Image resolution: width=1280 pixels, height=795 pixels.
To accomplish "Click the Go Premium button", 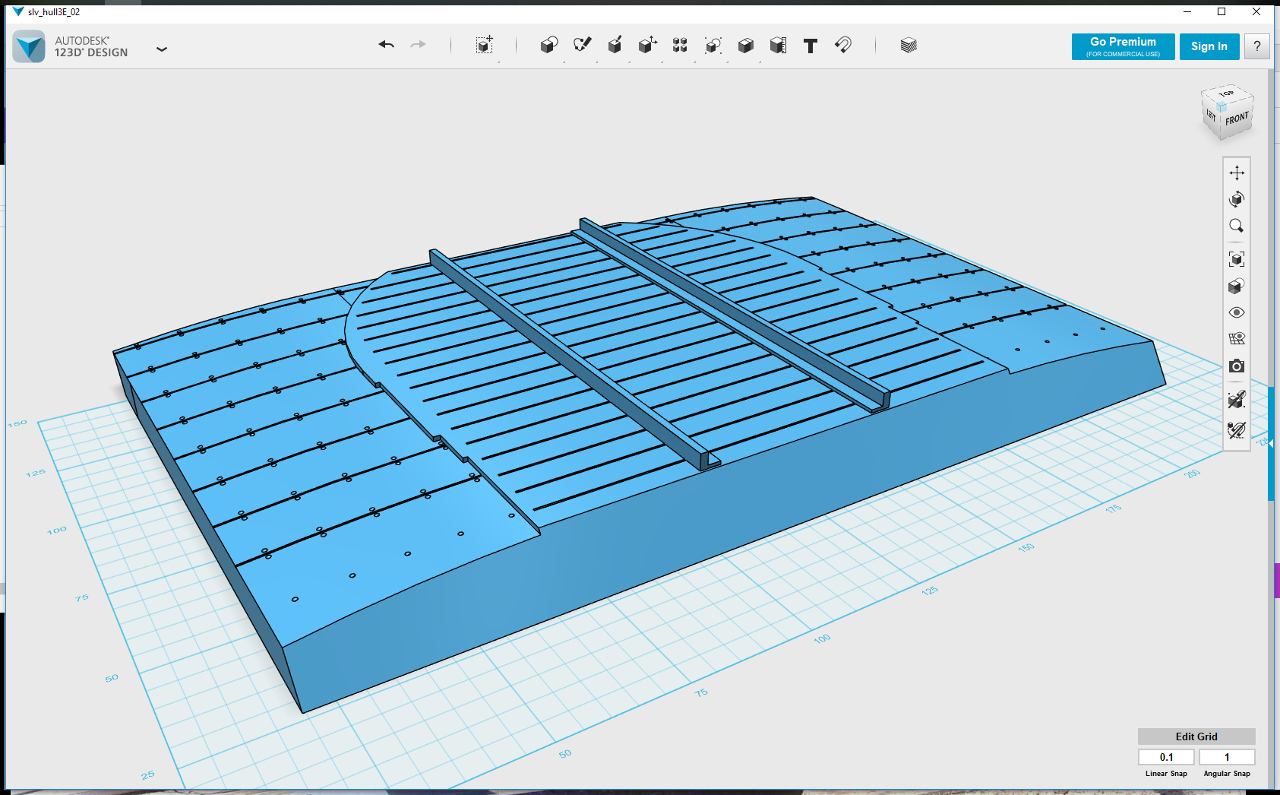I will coord(1123,46).
